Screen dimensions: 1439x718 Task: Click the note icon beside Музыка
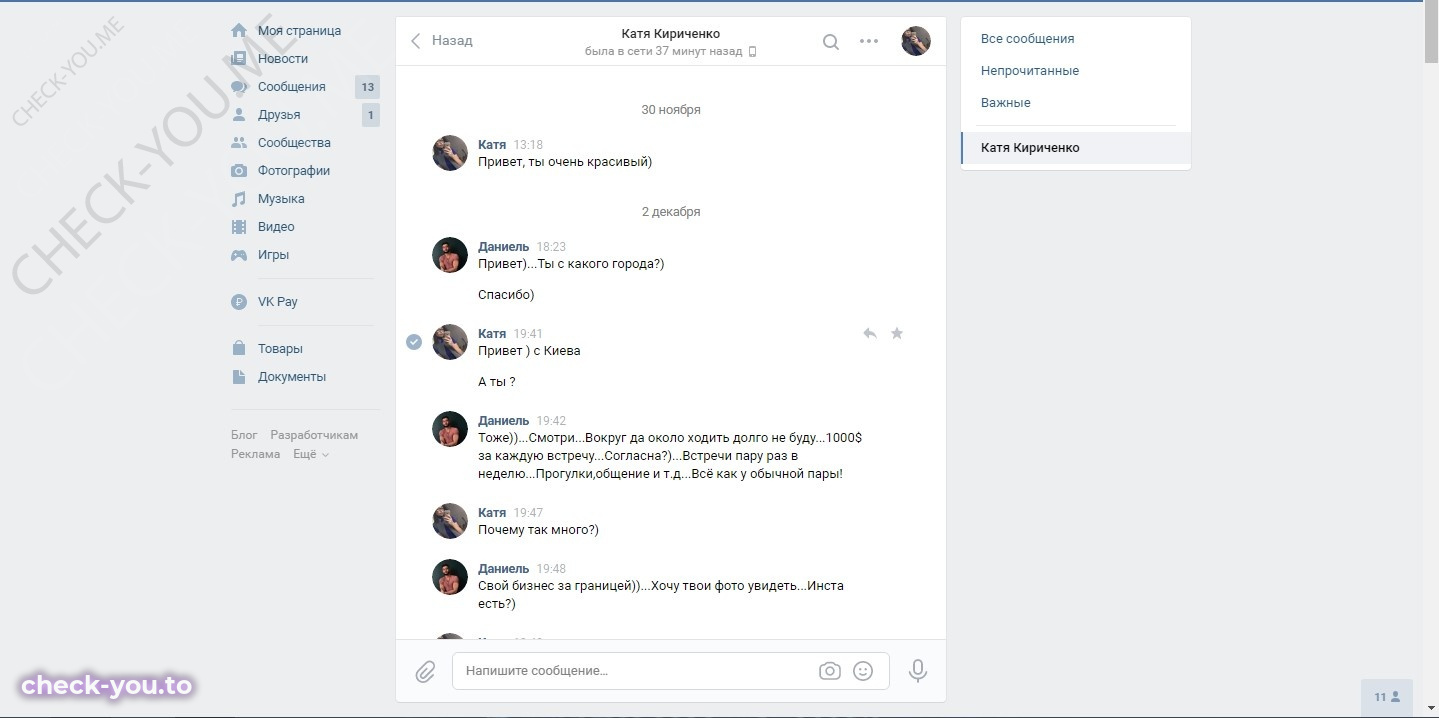coord(239,199)
